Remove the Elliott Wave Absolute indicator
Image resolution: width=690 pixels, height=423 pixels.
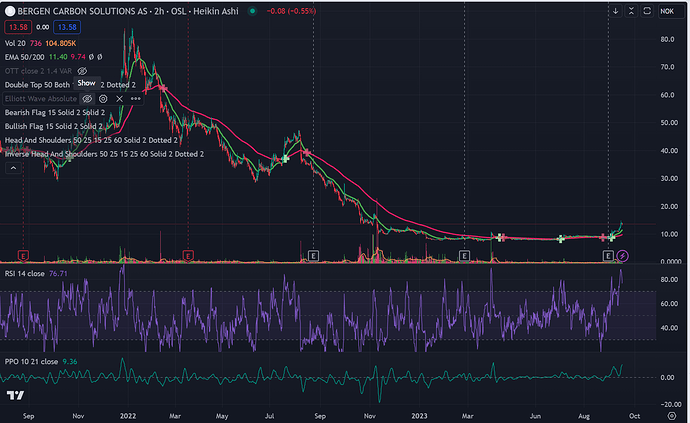point(119,99)
